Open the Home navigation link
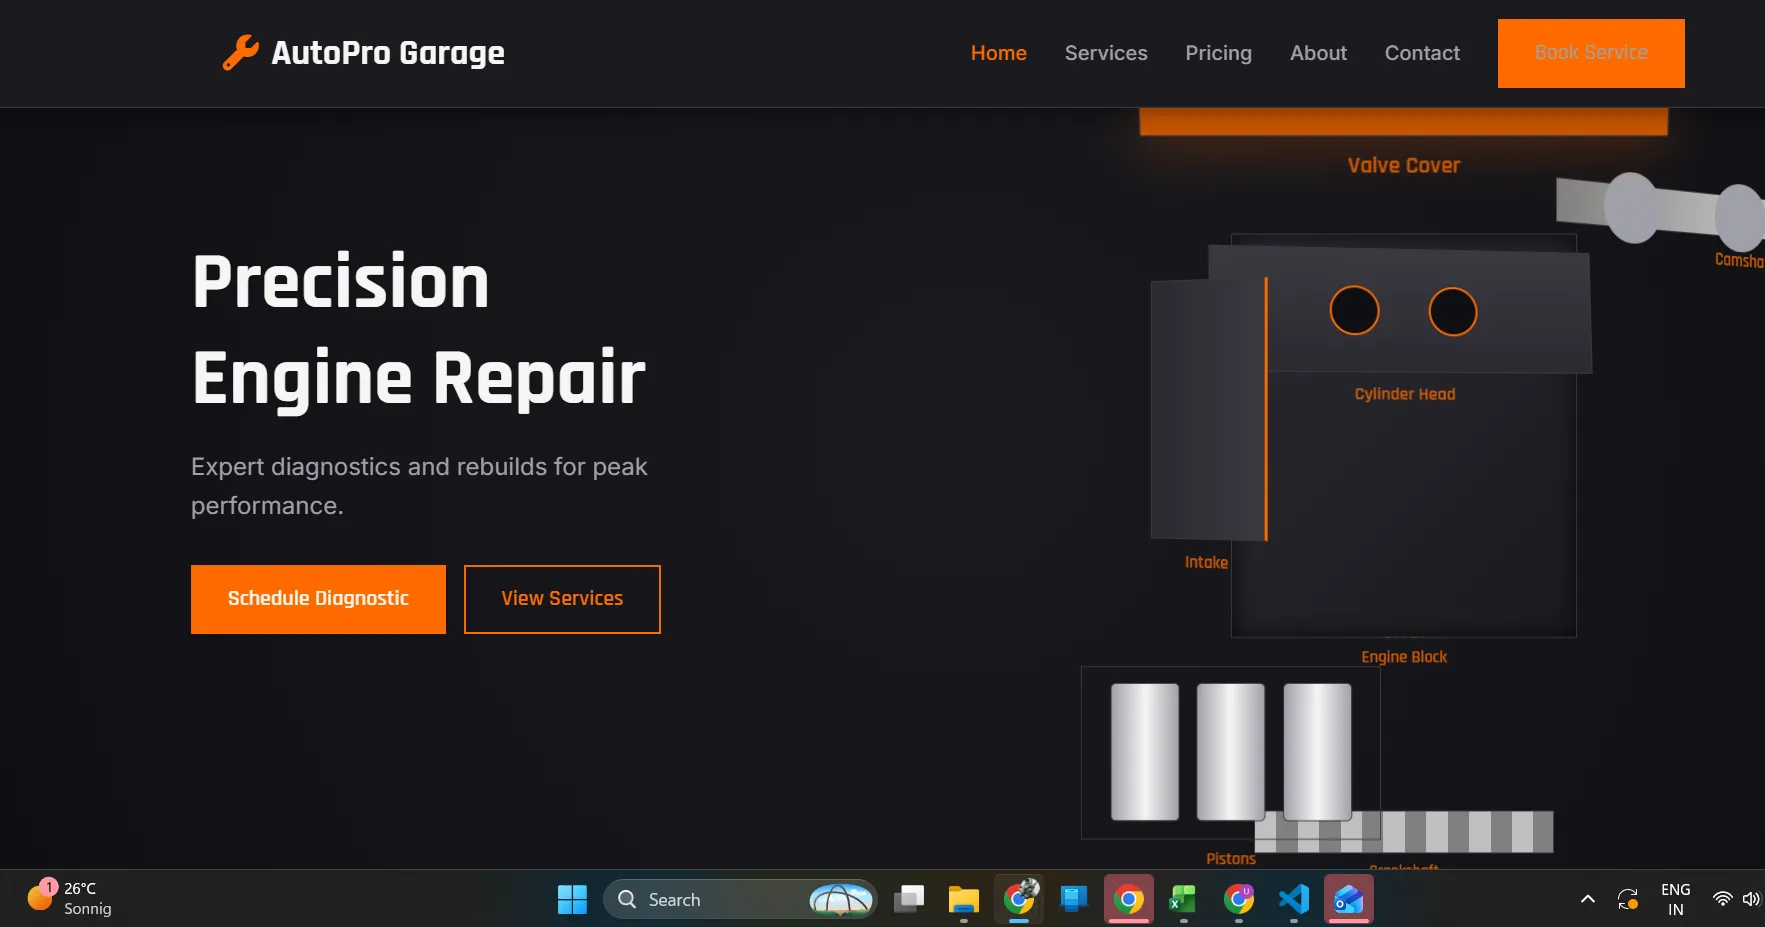The image size is (1765, 927). point(998,53)
